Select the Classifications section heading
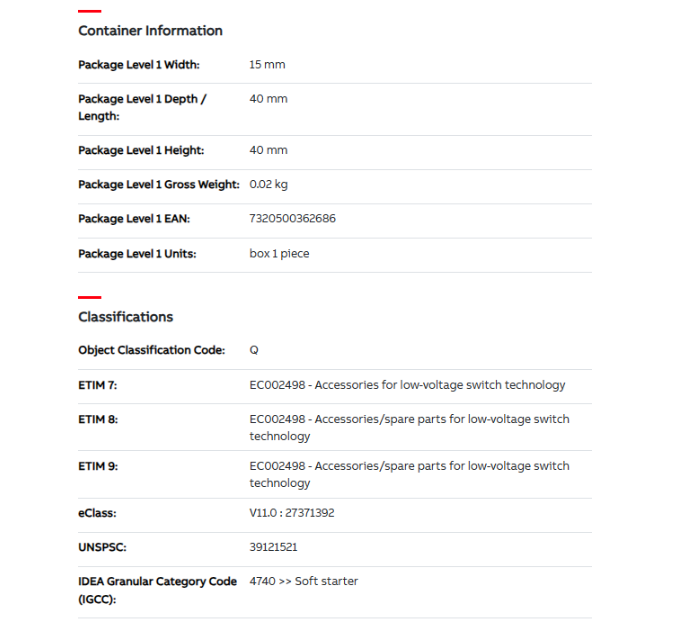The image size is (685, 627). [x=125, y=317]
